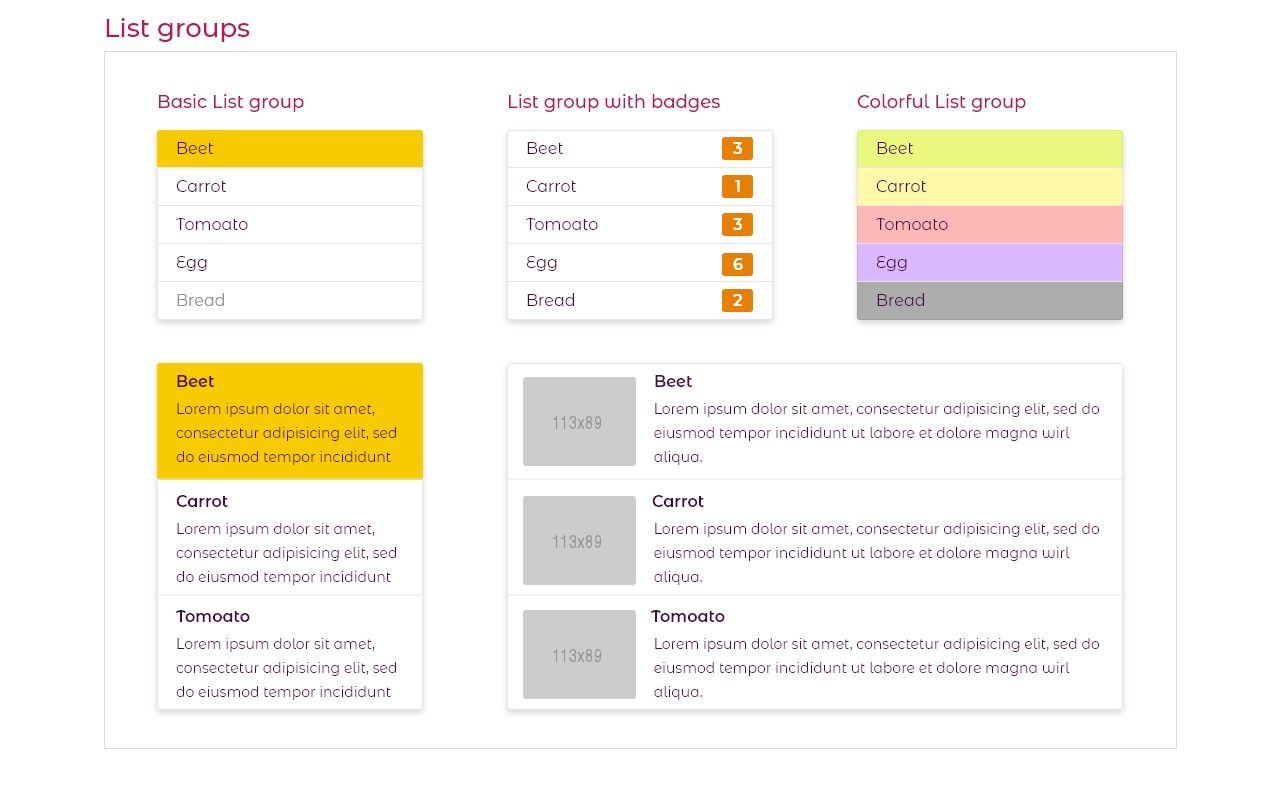
Task: Click the Tomoato thumbnail placeholder image
Action: coord(579,654)
